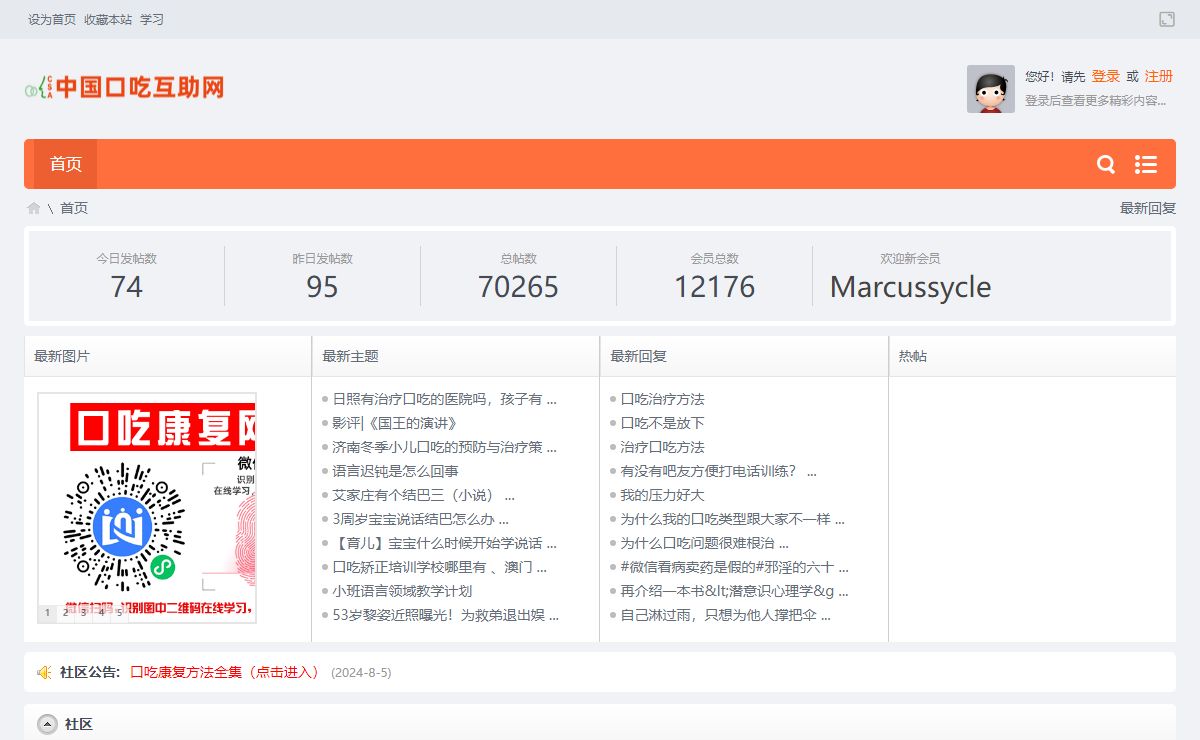Open reply 口吃治疗方法
Screen dimensions: 1200x740
(x=662, y=399)
